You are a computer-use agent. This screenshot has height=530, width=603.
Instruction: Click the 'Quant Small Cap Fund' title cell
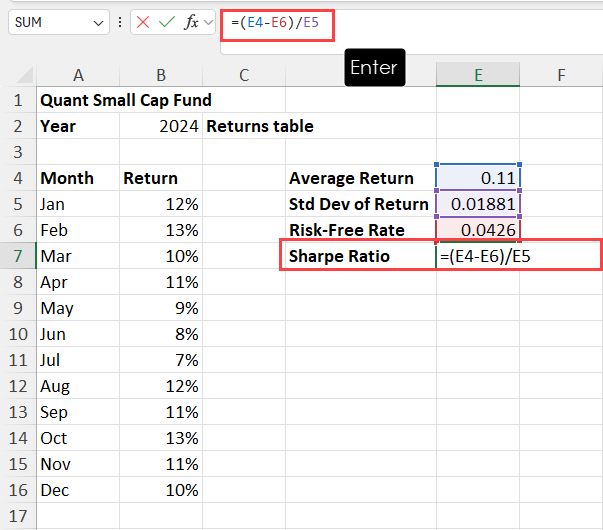tap(126, 100)
